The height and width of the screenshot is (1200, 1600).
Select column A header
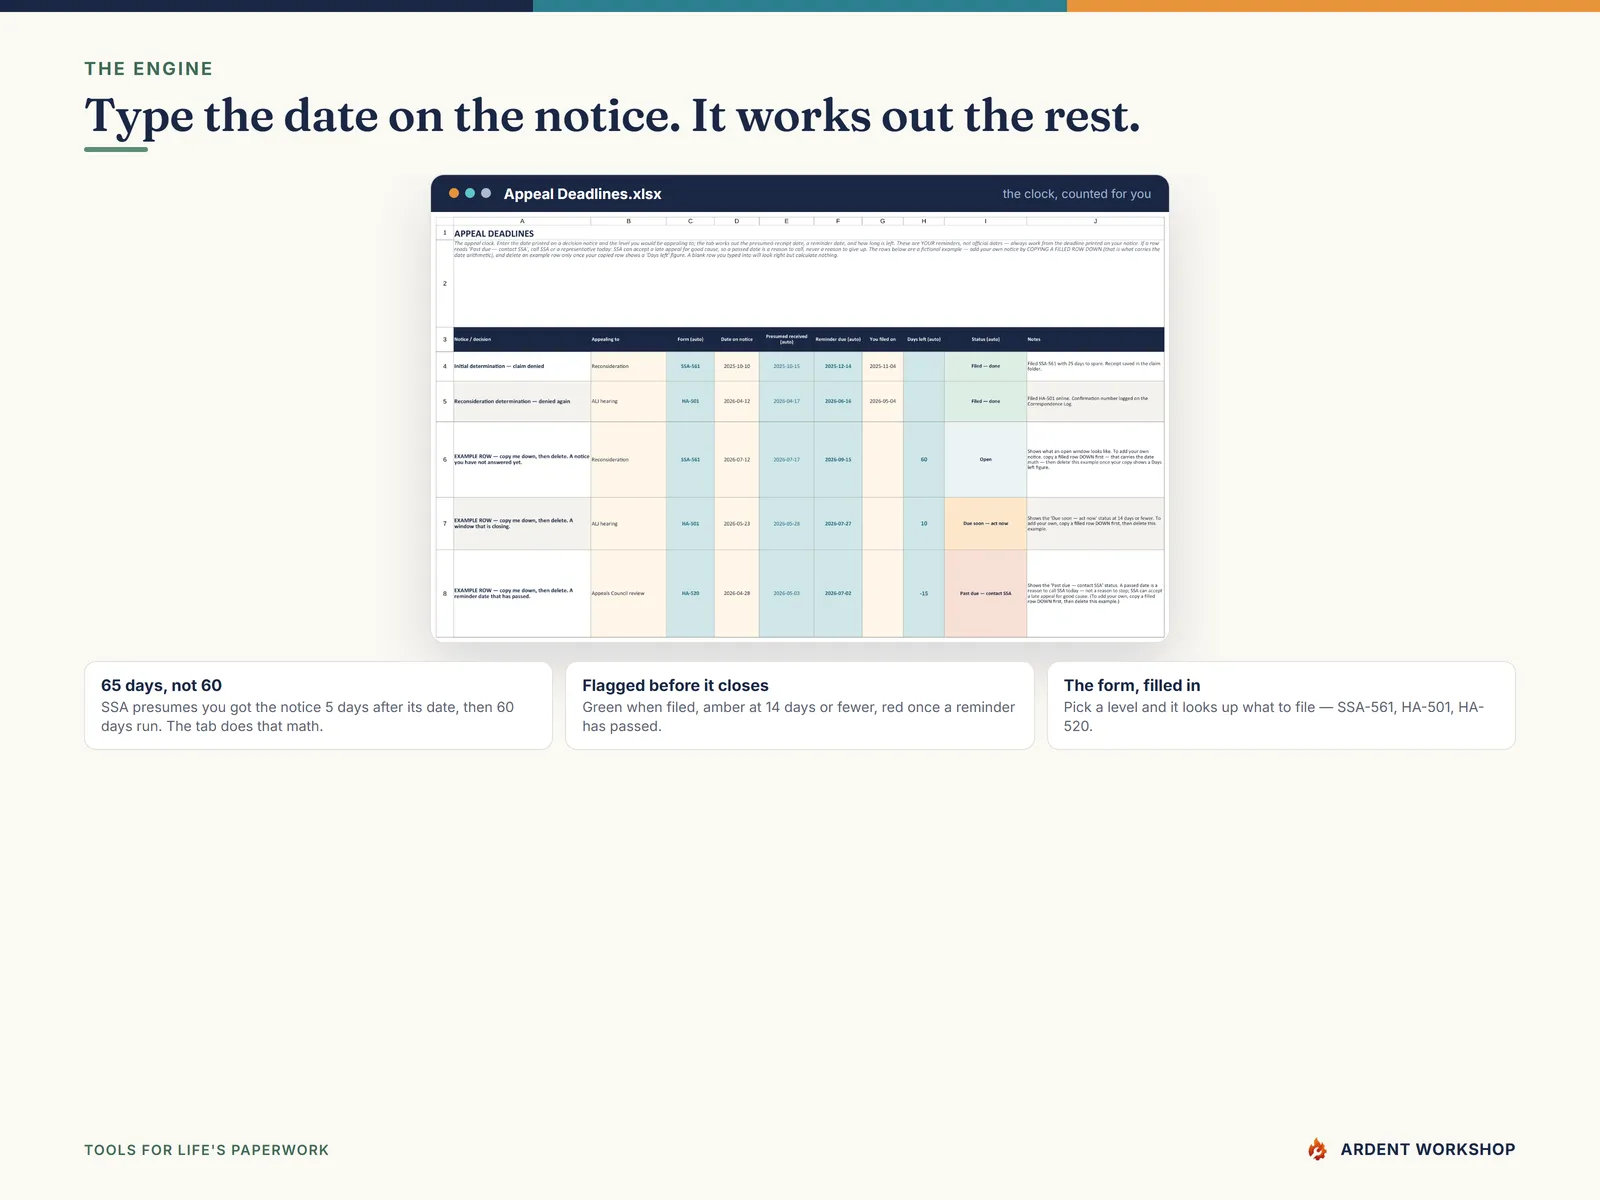pos(522,221)
